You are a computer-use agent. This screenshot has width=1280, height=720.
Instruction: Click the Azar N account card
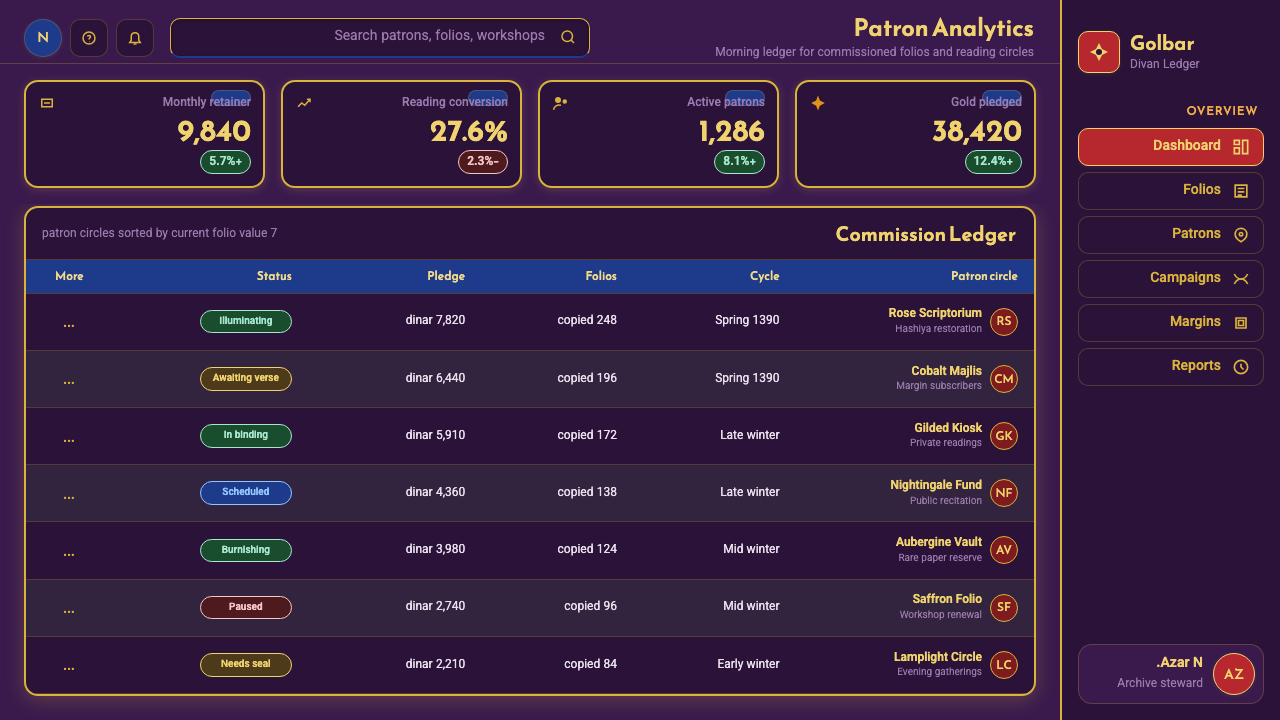point(1171,674)
